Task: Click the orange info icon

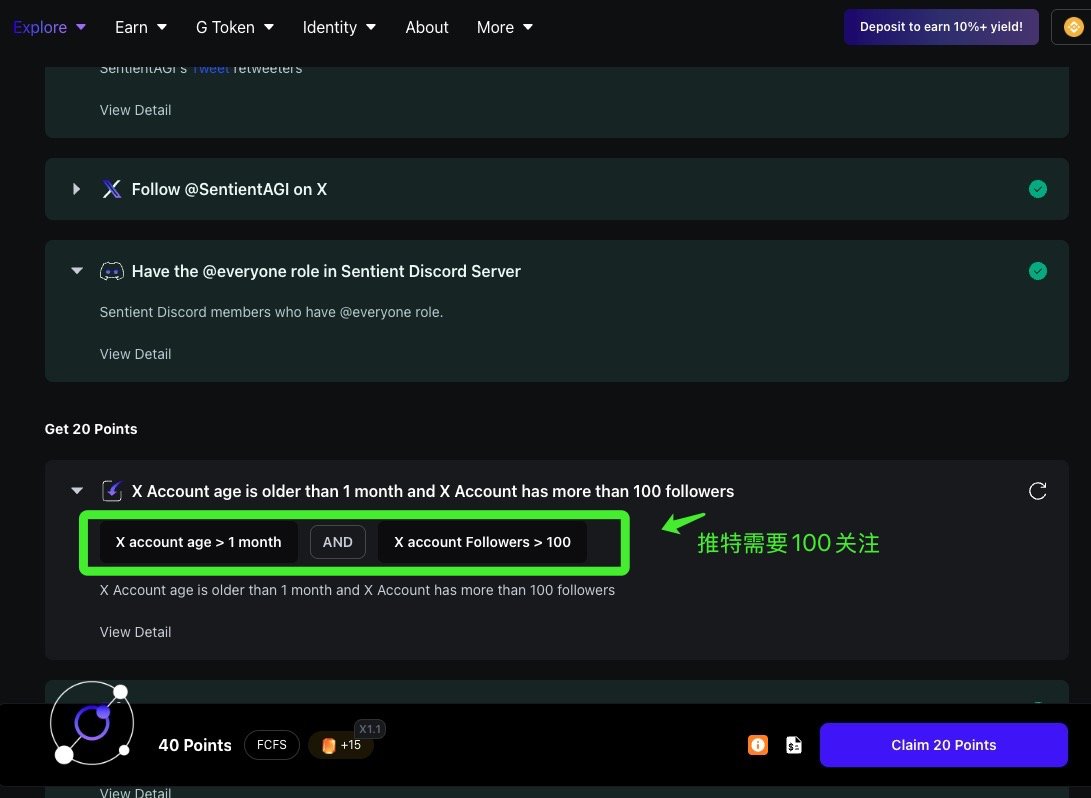Action: click(758, 745)
